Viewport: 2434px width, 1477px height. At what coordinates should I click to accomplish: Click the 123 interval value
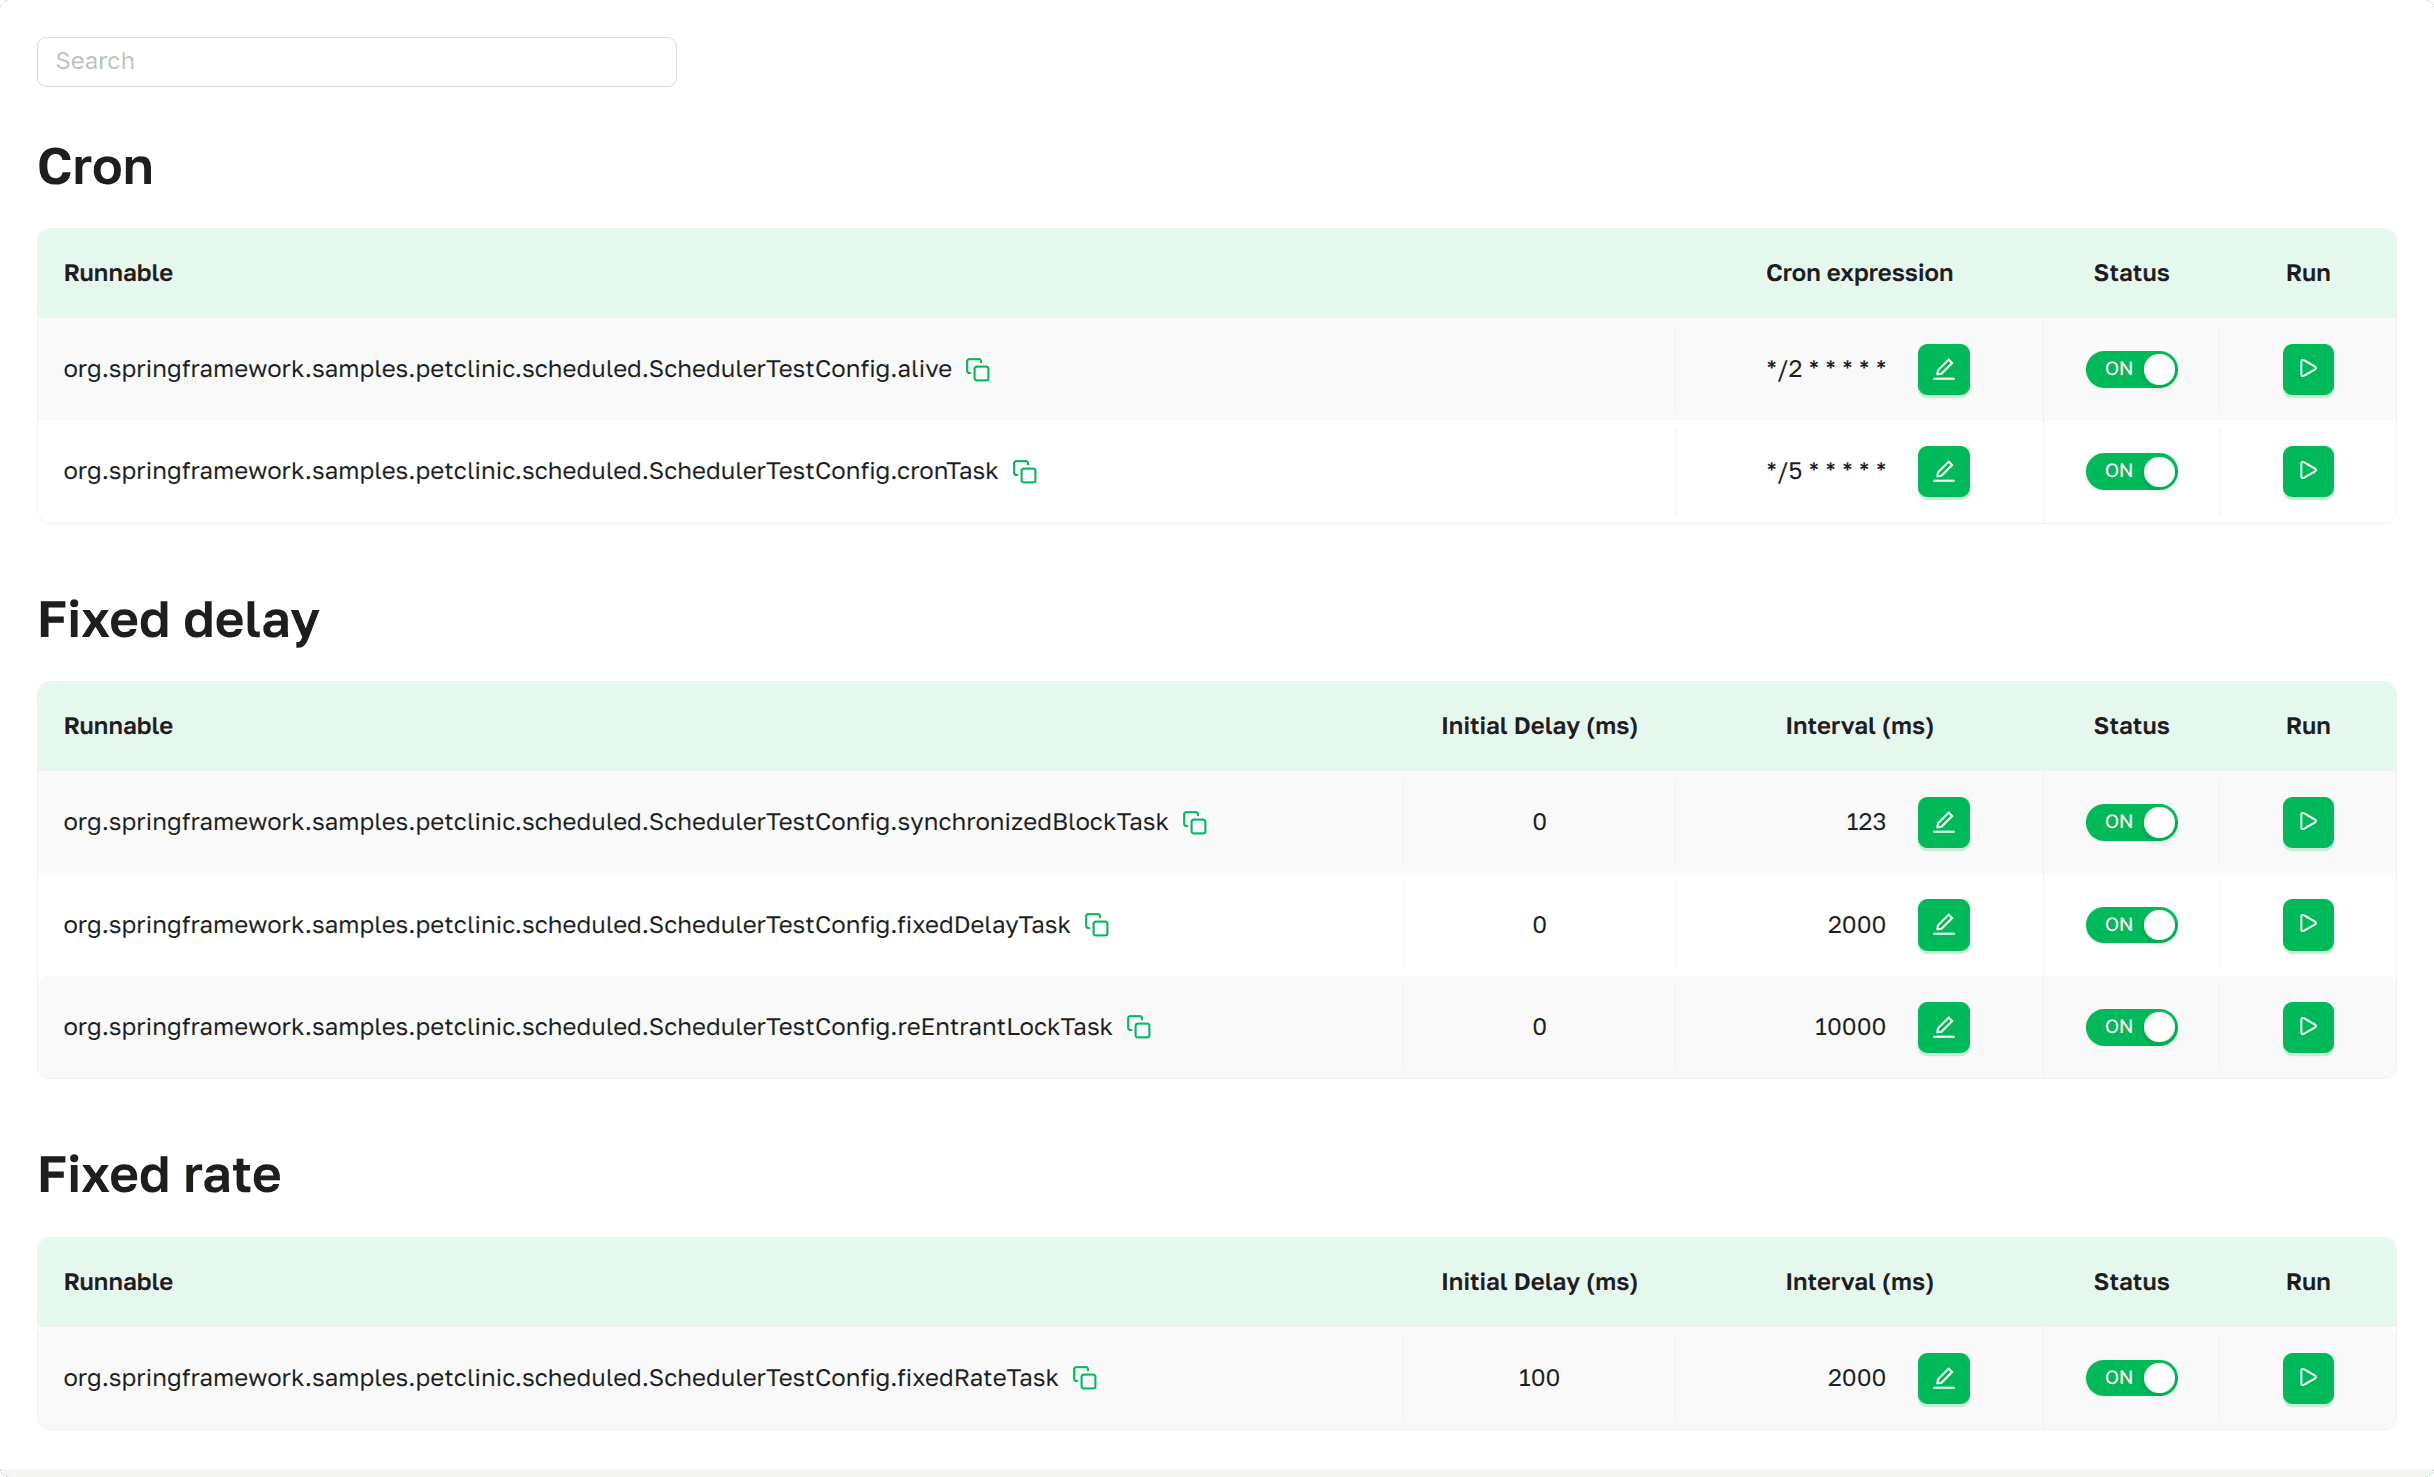pos(1865,823)
